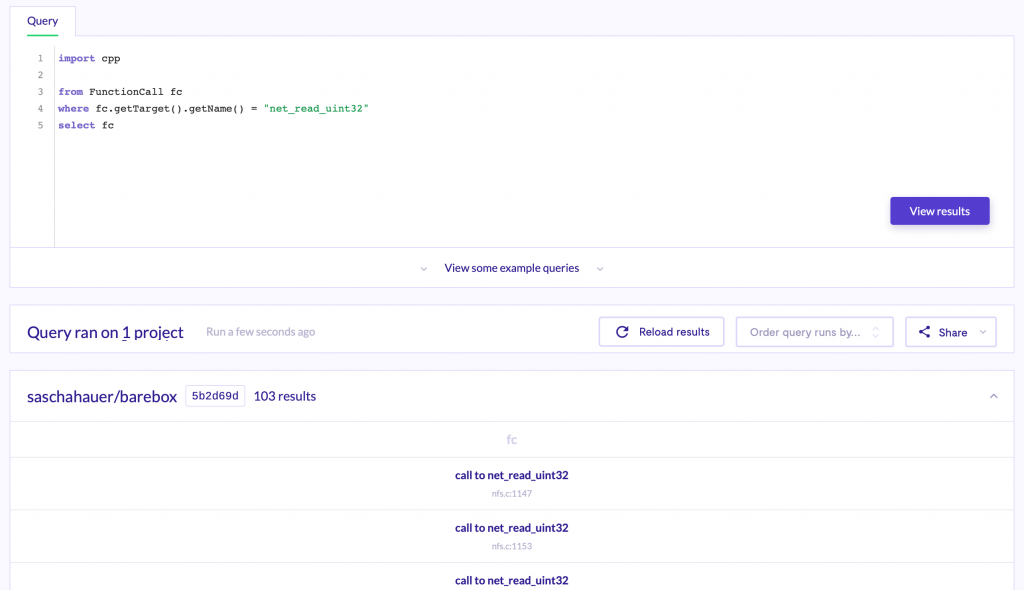Click the 5b2d69d commit hash badge
The width and height of the screenshot is (1024, 590).
pyautogui.click(x=215, y=396)
